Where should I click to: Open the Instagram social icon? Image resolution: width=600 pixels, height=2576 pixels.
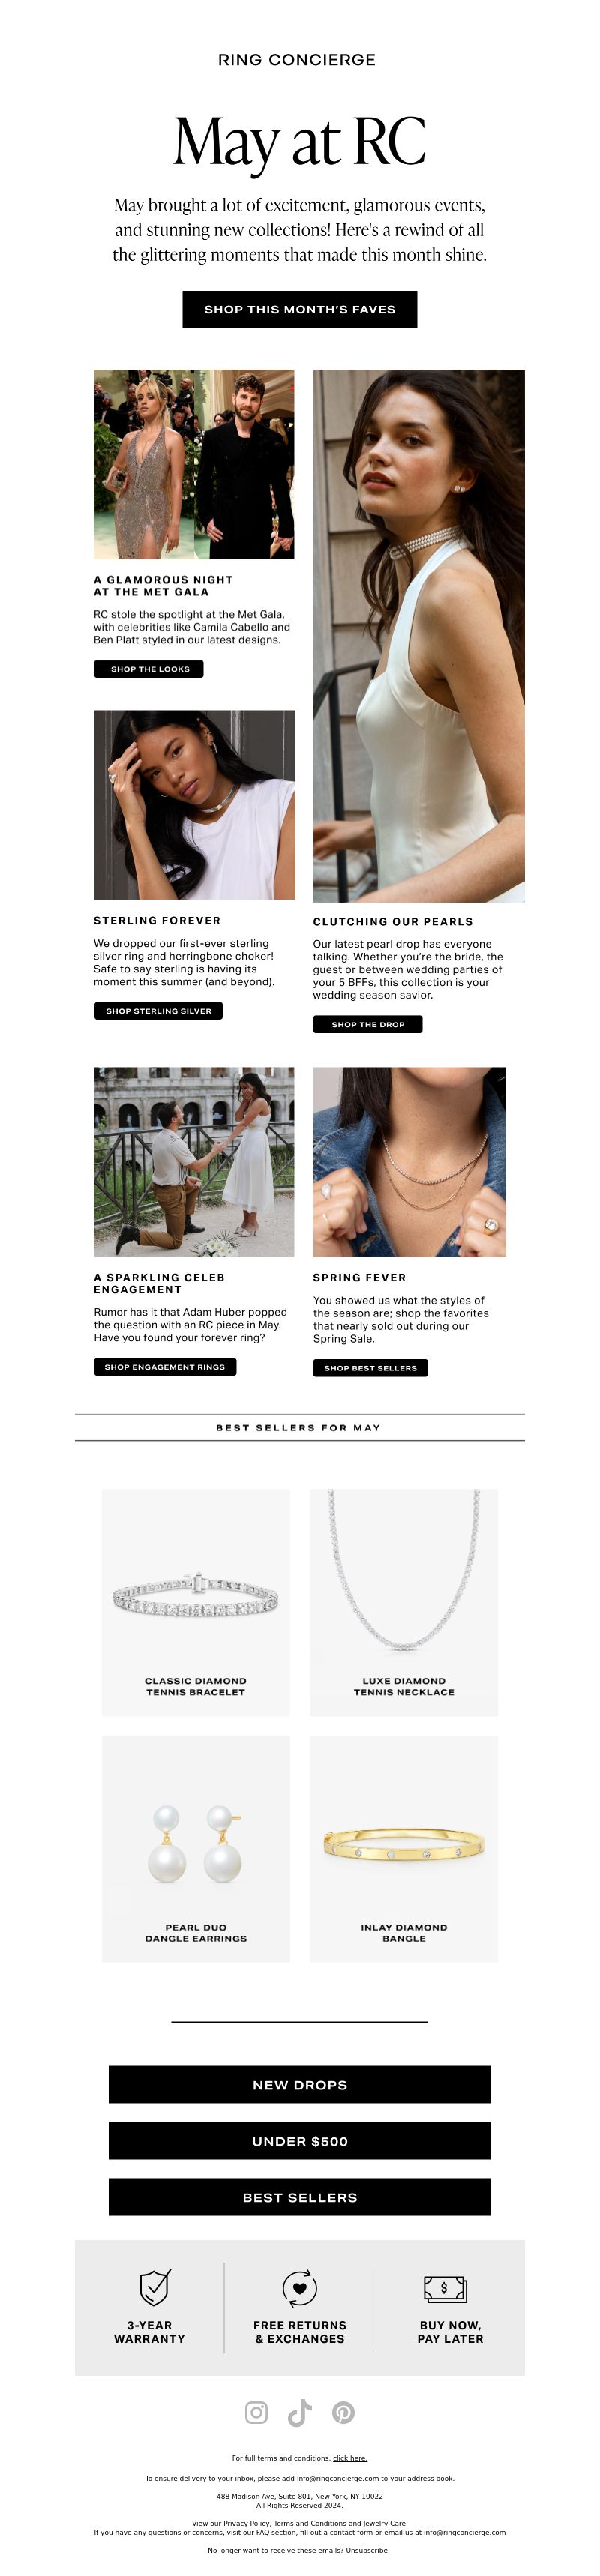256,2412
